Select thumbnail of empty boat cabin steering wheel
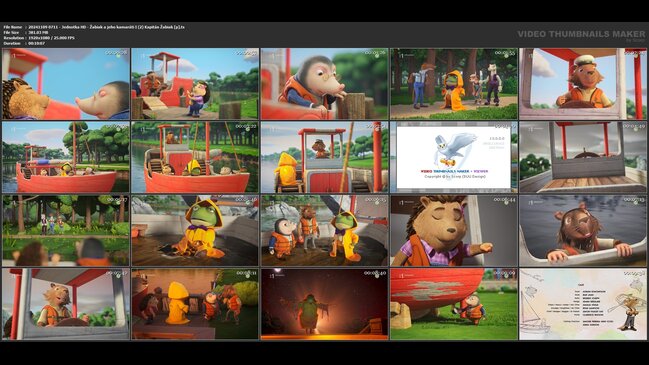The width and height of the screenshot is (649, 365). pos(583,157)
